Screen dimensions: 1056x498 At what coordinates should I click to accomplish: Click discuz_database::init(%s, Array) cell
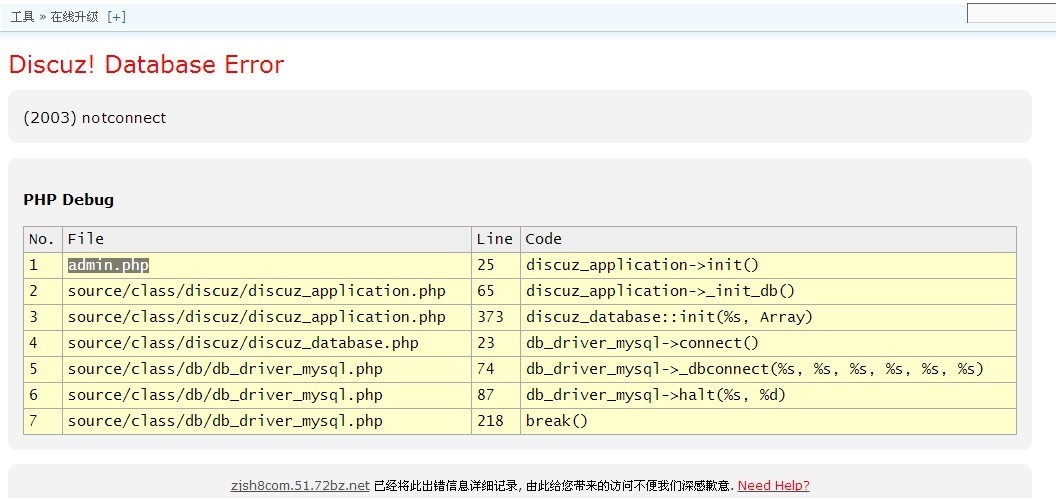point(768,317)
